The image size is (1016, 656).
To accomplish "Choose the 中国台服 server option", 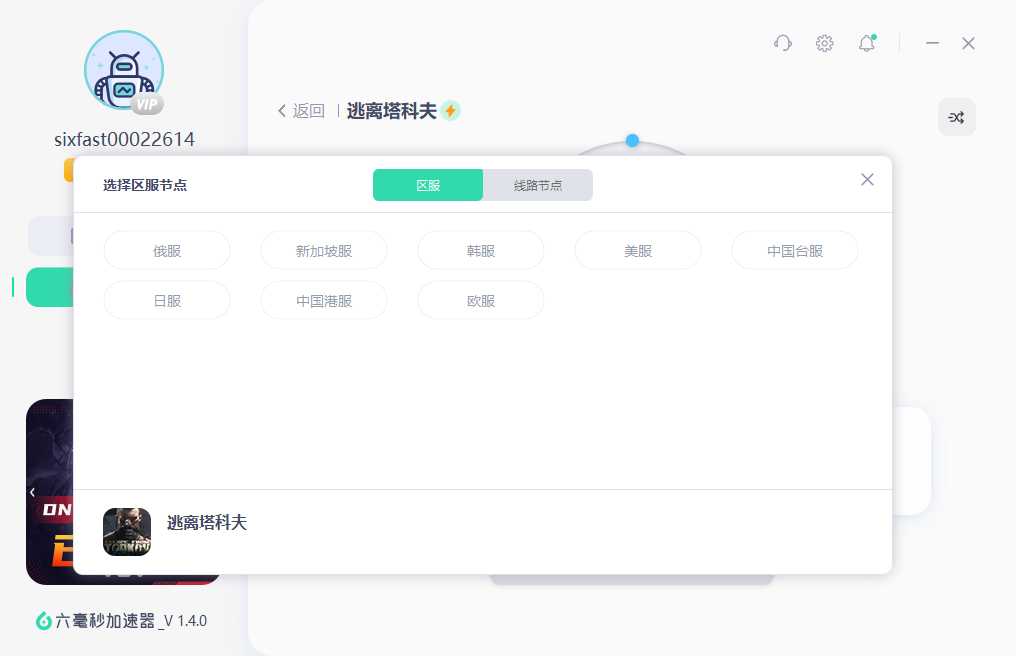I will (795, 251).
